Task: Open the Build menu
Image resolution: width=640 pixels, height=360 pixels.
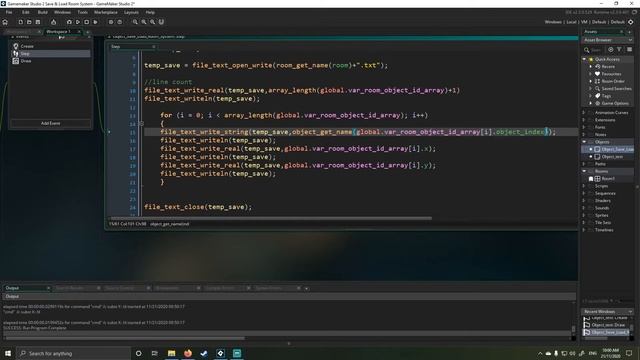Action: tap(42, 12)
